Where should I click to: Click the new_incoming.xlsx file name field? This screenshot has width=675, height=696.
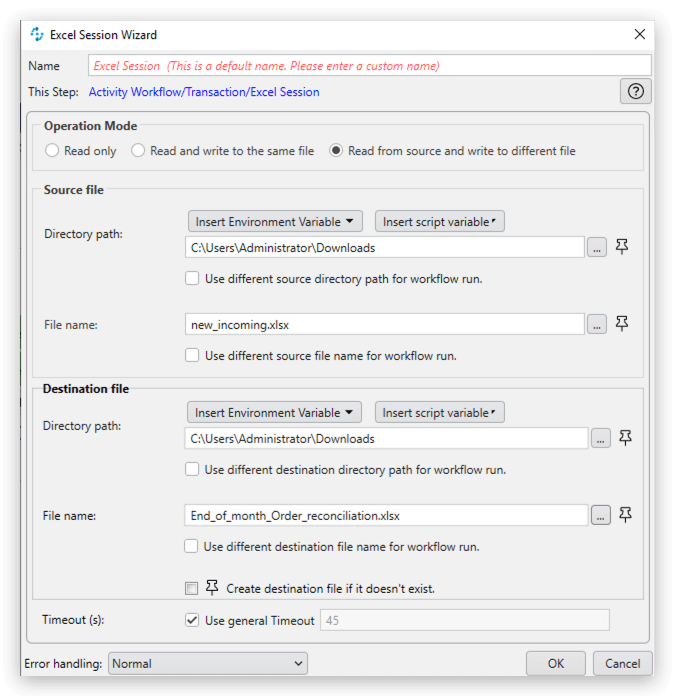385,324
